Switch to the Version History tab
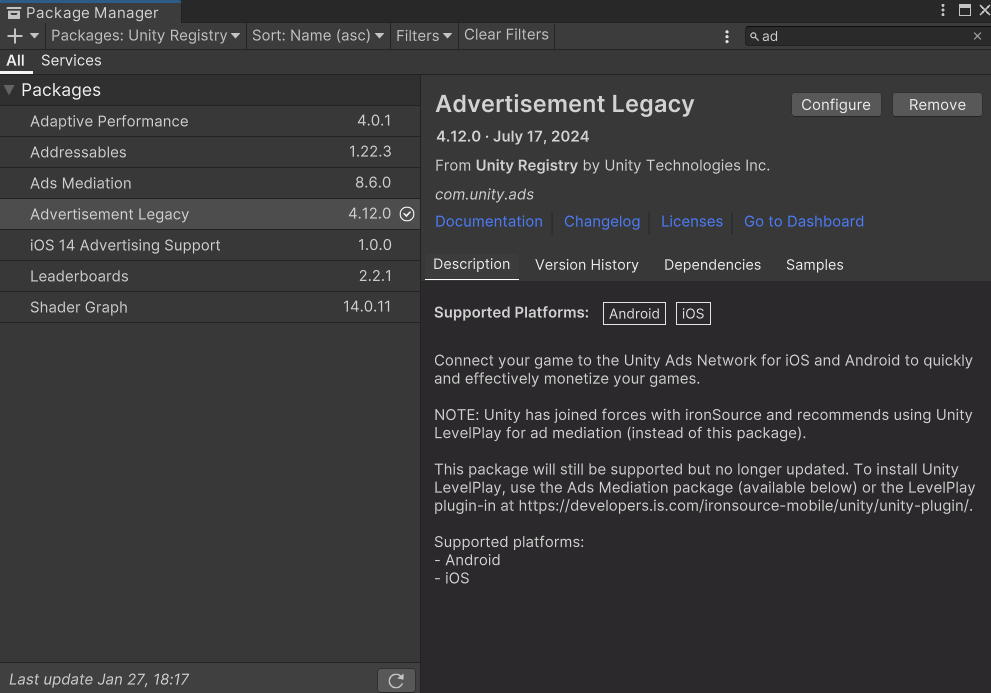991x693 pixels. [x=587, y=265]
